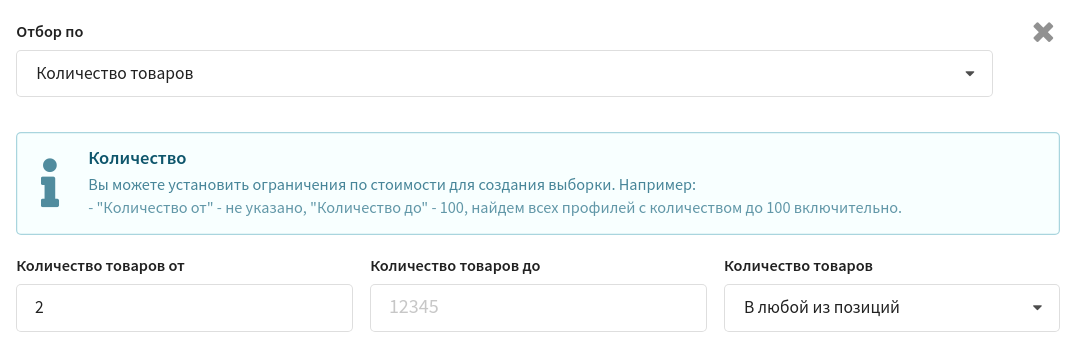The width and height of the screenshot is (1075, 364).
Task: Expand the 'В любой из позиций' caret arrow
Action: pyautogui.click(x=1037, y=308)
